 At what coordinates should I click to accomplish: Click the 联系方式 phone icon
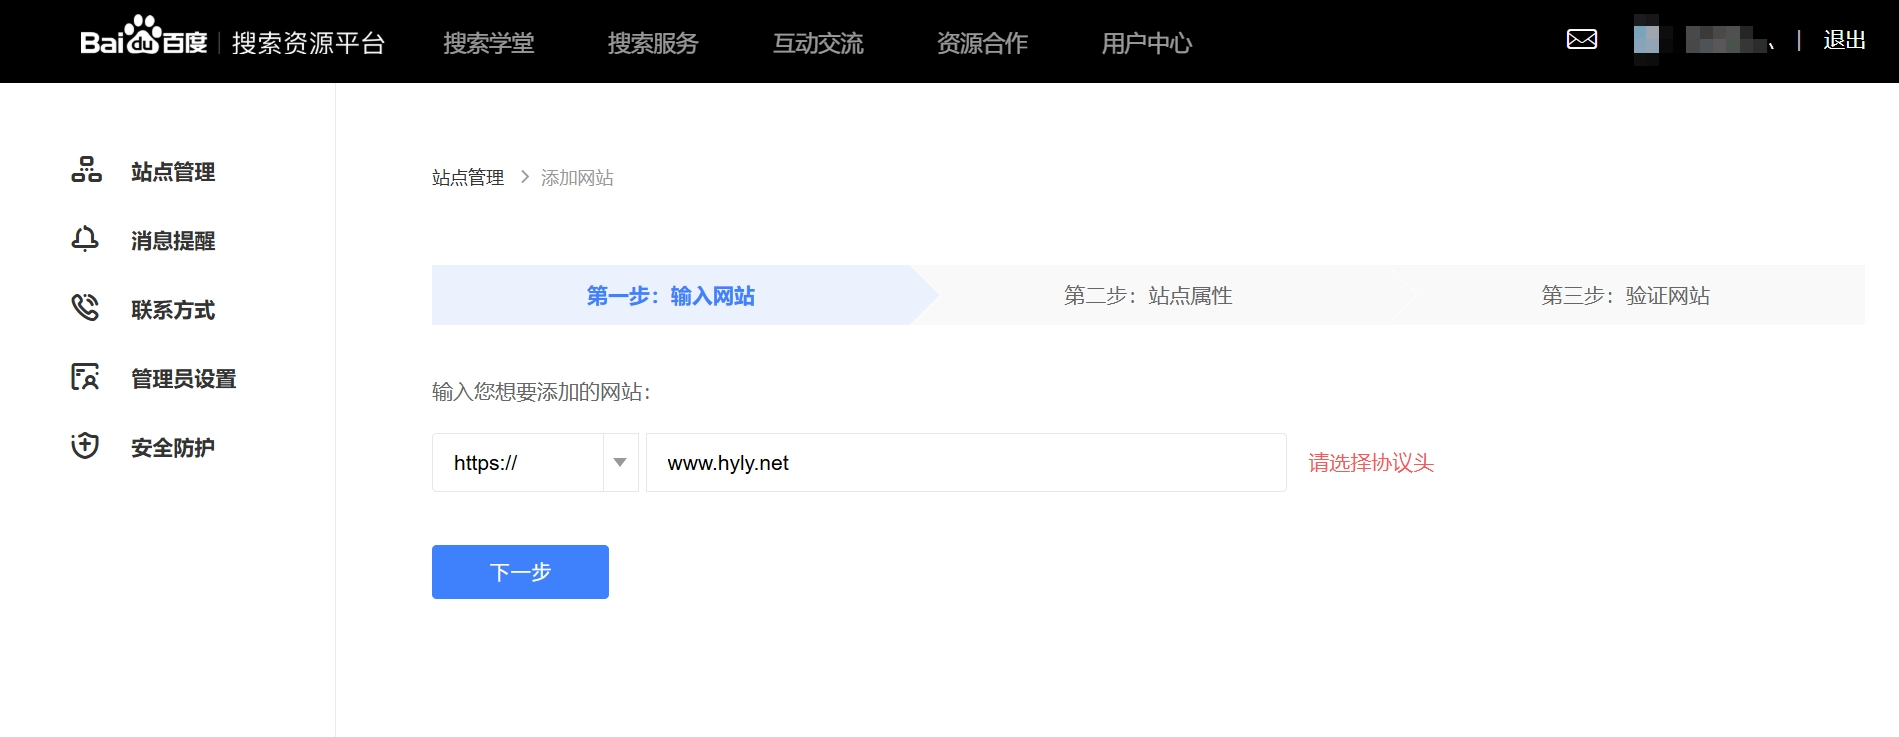(85, 308)
